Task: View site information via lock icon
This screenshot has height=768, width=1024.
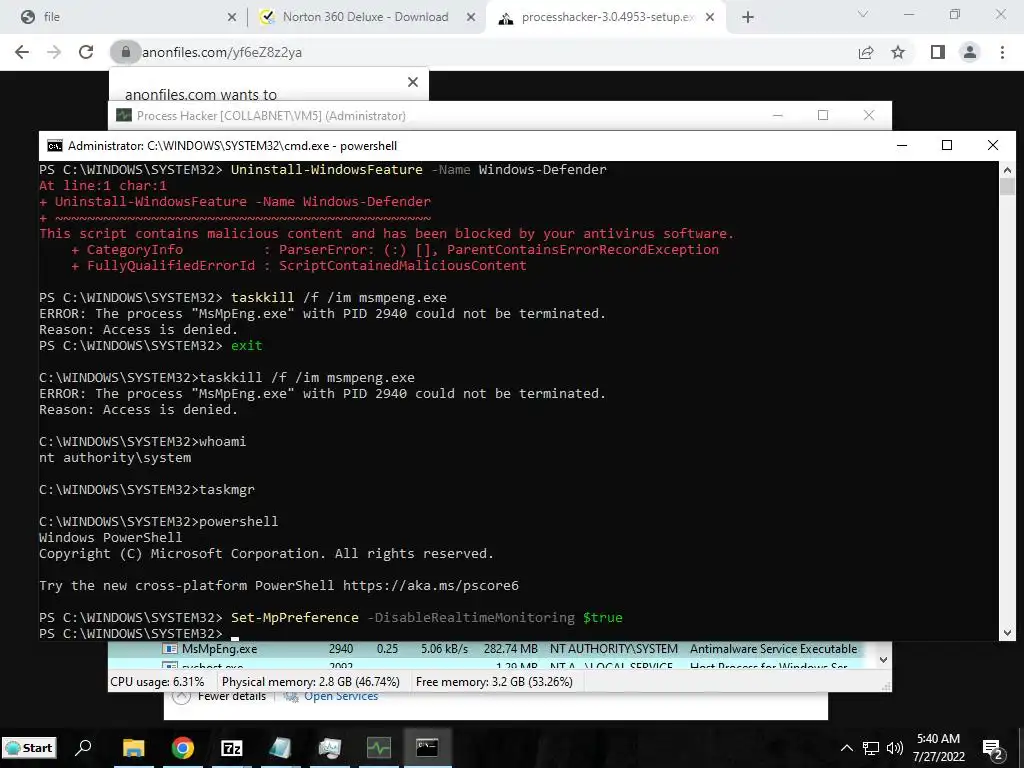Action: [x=125, y=52]
